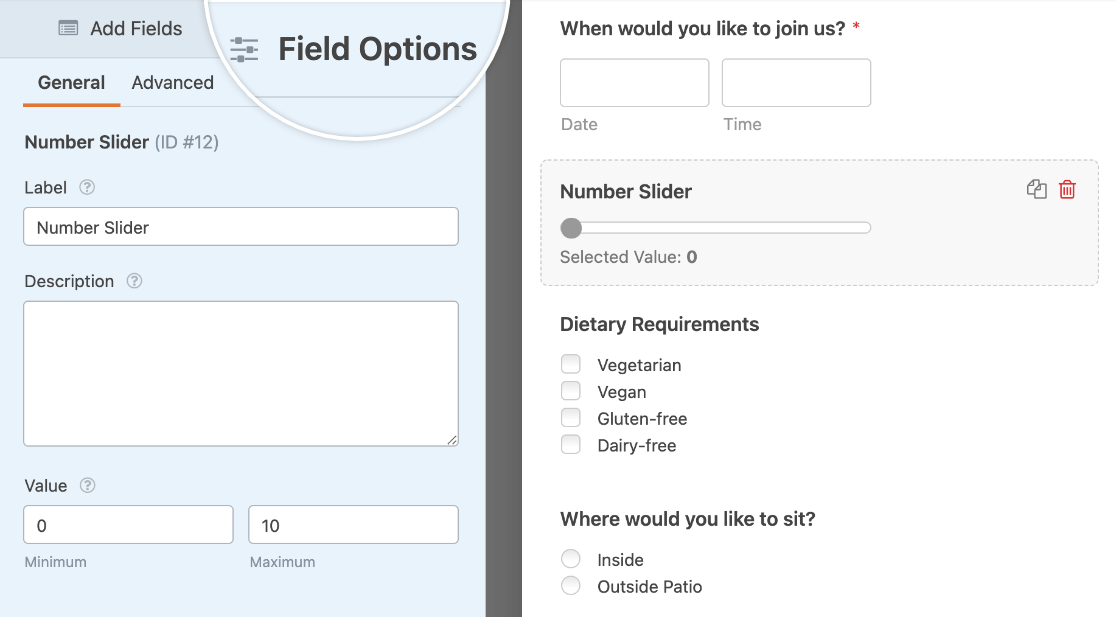This screenshot has height=617, width=1116.
Task: Click the Number Slider handle
Action: pos(571,228)
